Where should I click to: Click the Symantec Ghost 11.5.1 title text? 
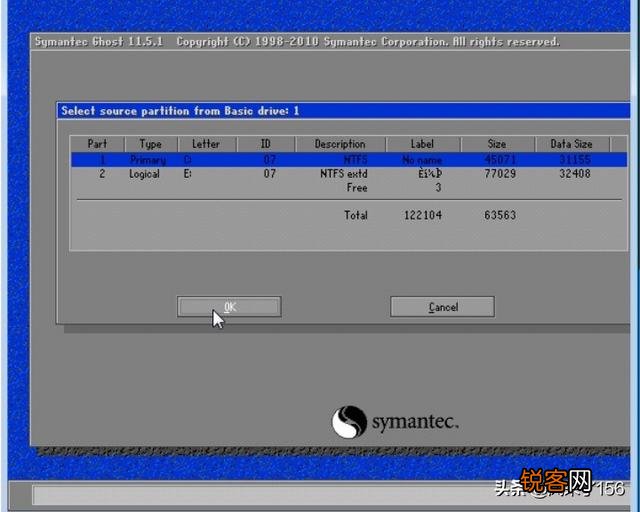point(99,42)
